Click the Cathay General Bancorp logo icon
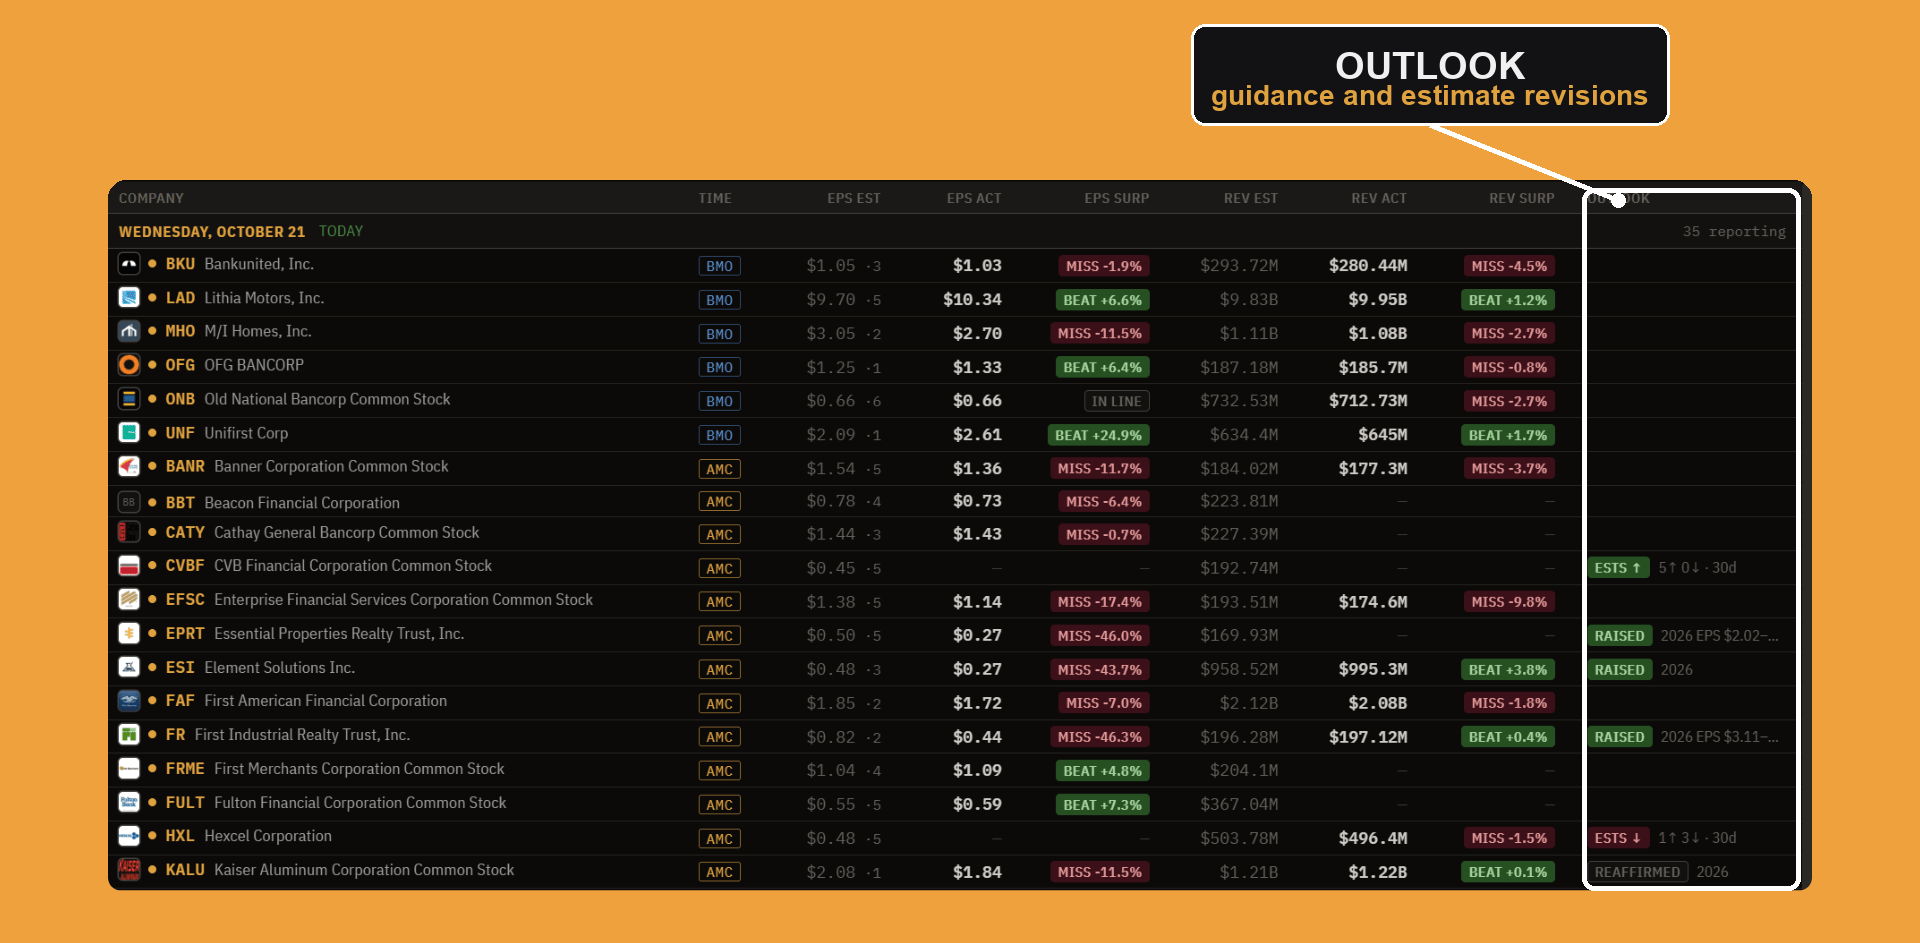1920x943 pixels. point(129,532)
